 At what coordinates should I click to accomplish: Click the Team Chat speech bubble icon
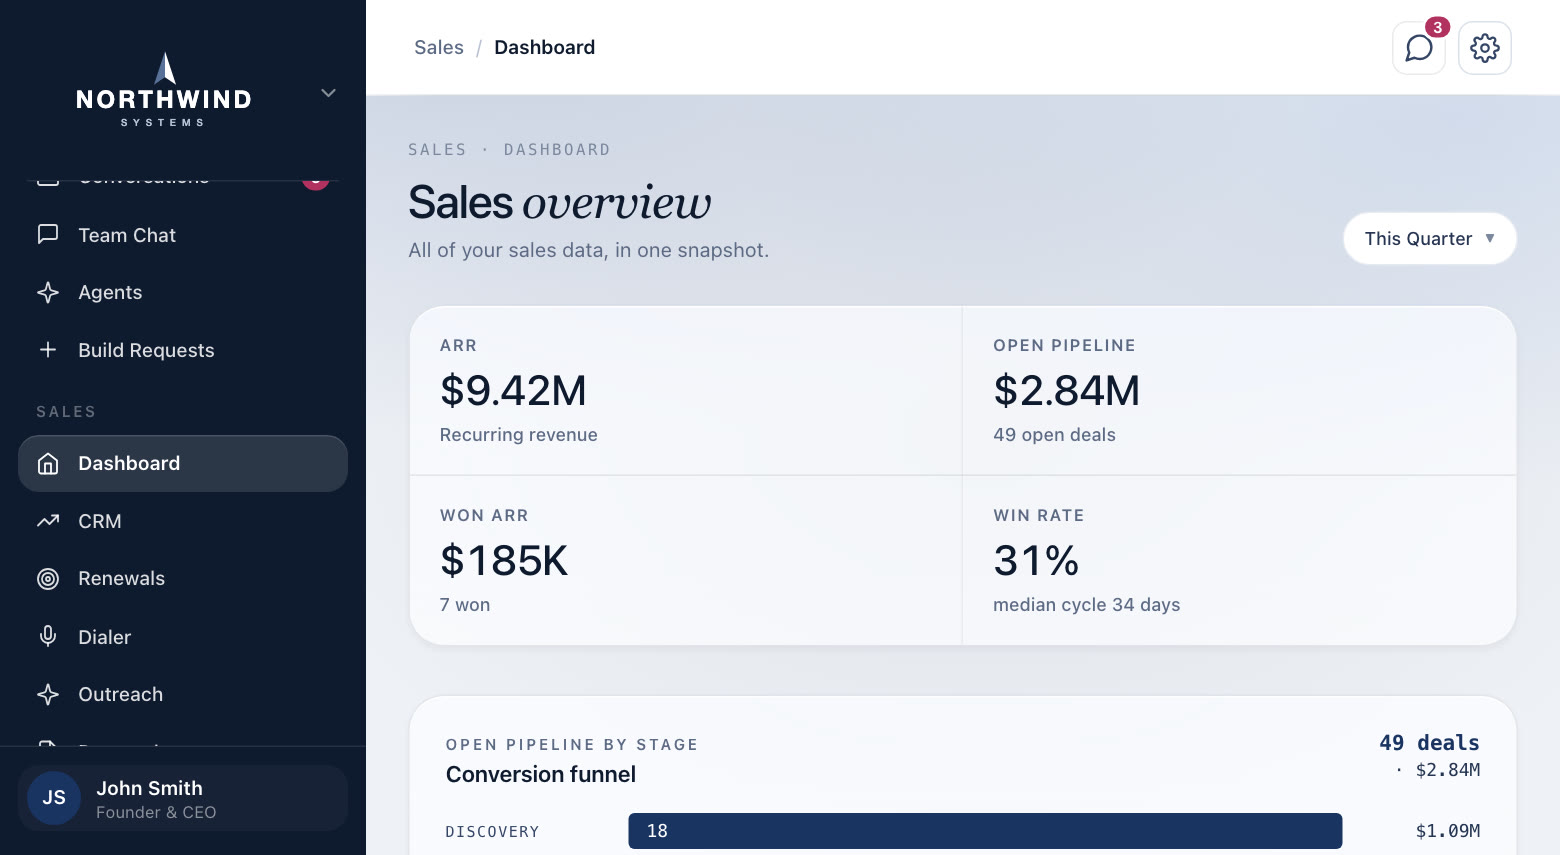click(48, 235)
